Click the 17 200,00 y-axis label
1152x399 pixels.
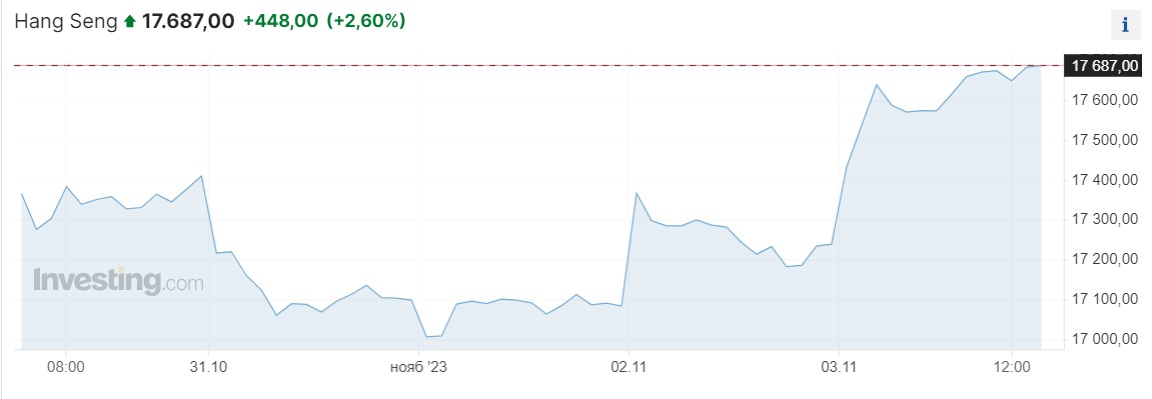(x=1104, y=259)
